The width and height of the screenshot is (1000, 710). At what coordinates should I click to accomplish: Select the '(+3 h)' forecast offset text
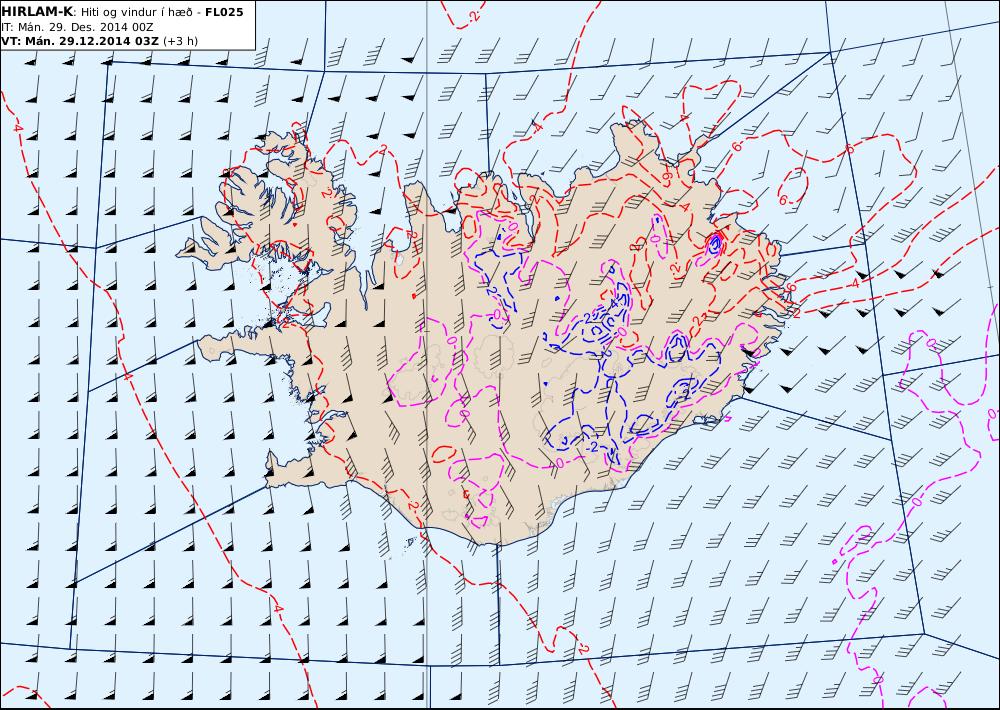pos(180,41)
